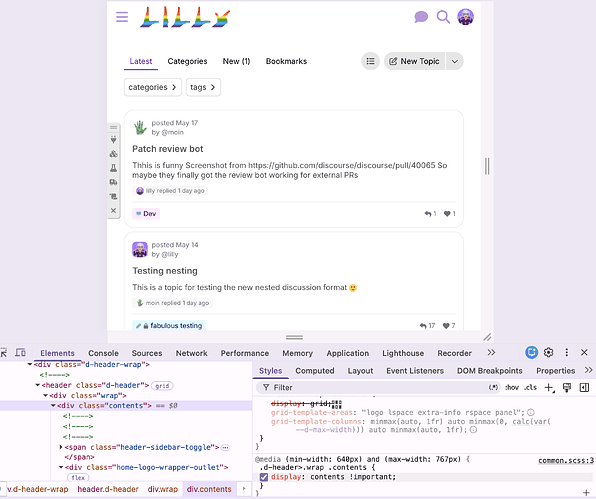Screen dimensions: 596x499
Task: Click the fabulous testing category badge
Action: coord(169,326)
